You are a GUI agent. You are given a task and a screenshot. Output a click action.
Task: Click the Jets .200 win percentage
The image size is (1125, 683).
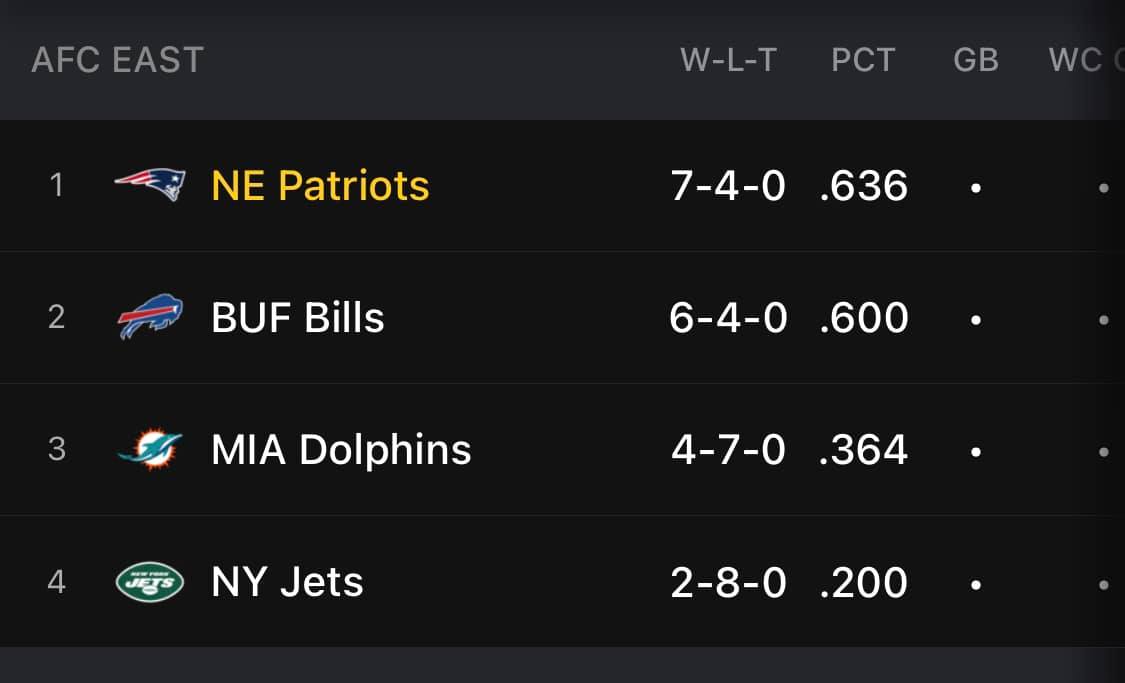(863, 582)
